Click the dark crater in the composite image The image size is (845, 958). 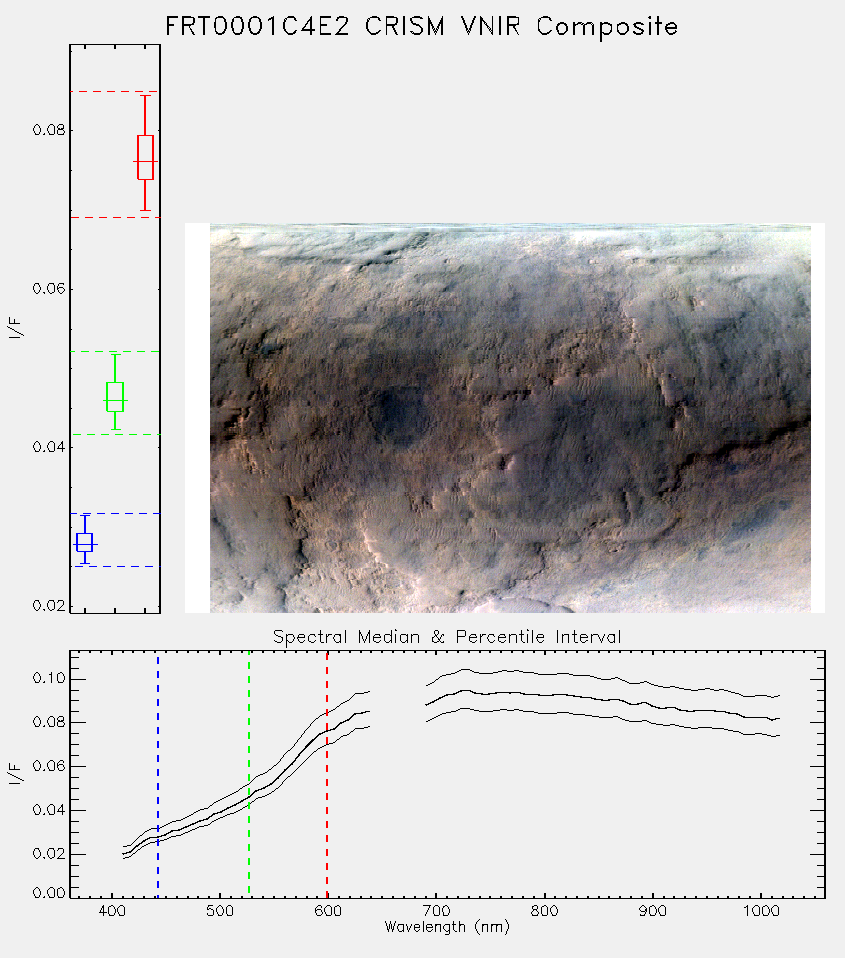400,414
